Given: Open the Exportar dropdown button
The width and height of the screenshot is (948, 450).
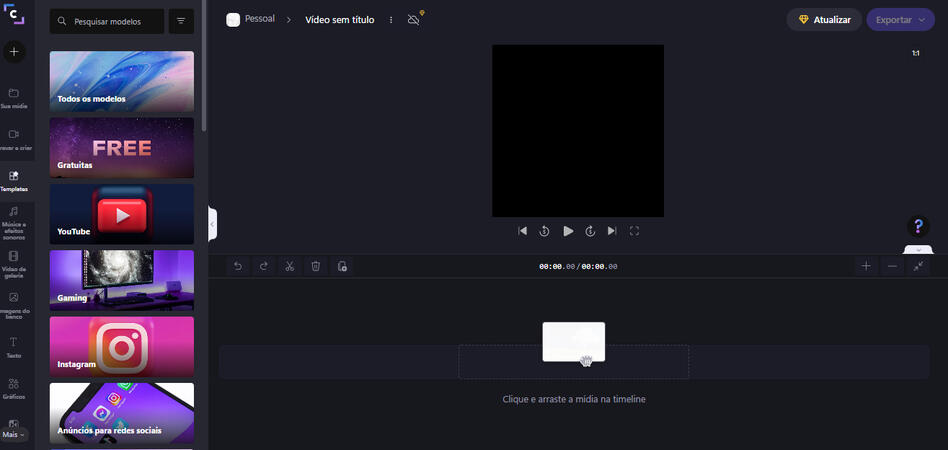Looking at the screenshot, I should coord(900,20).
